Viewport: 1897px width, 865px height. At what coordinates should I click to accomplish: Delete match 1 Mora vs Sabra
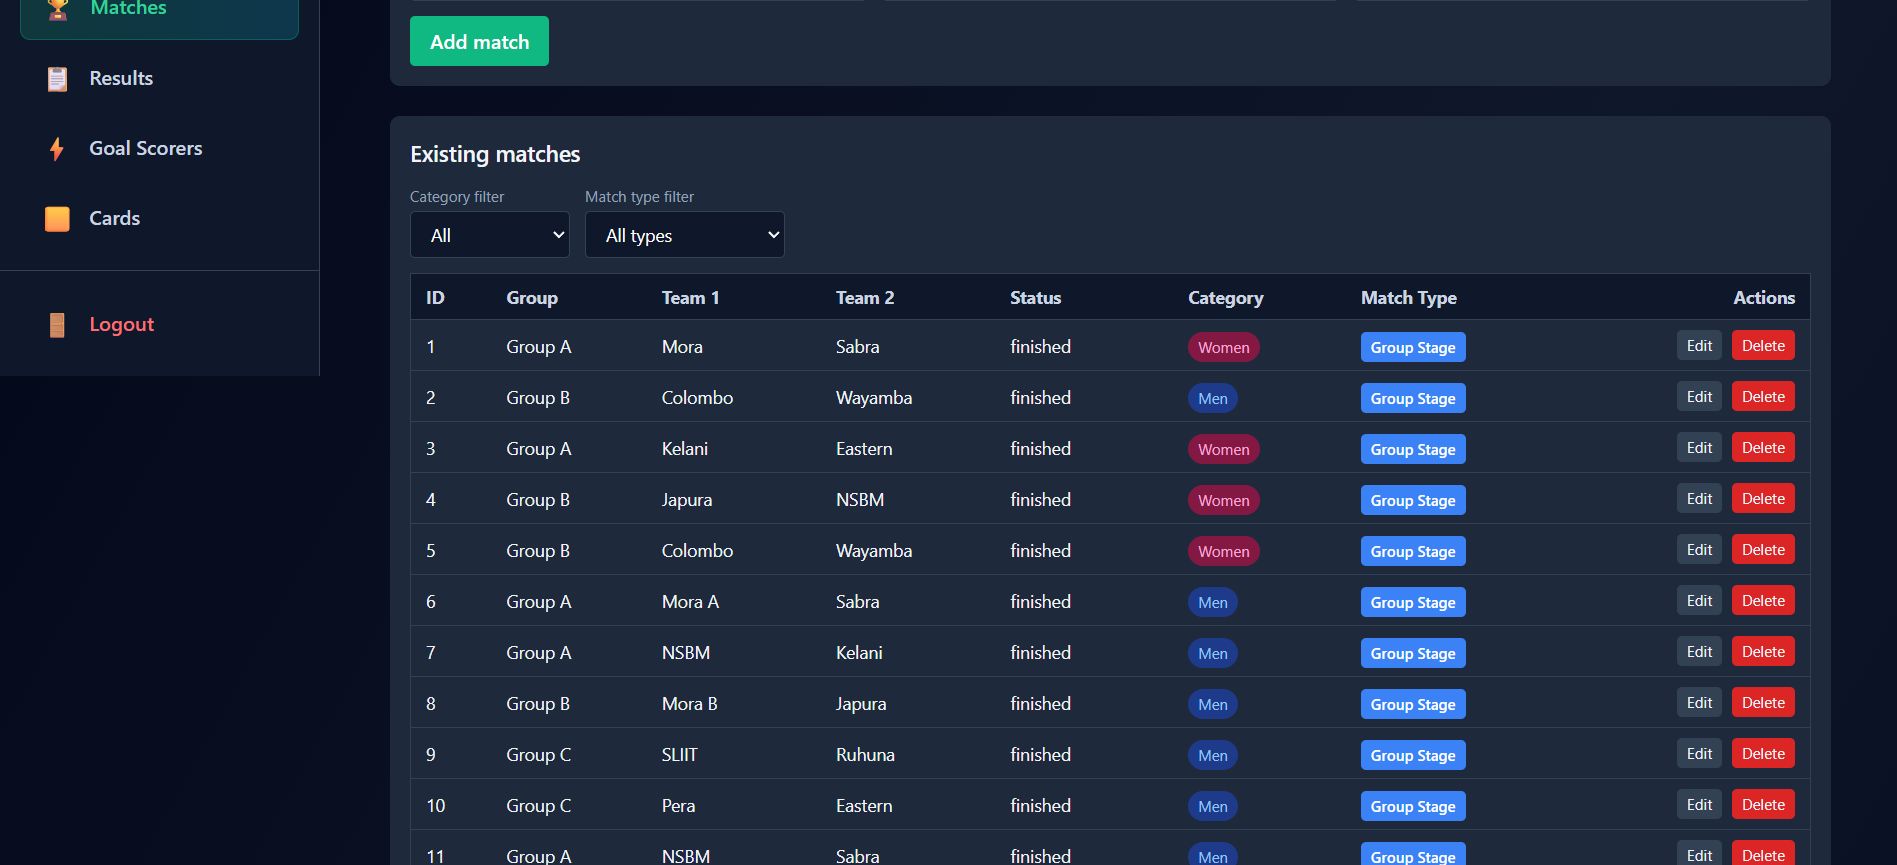[1763, 346]
